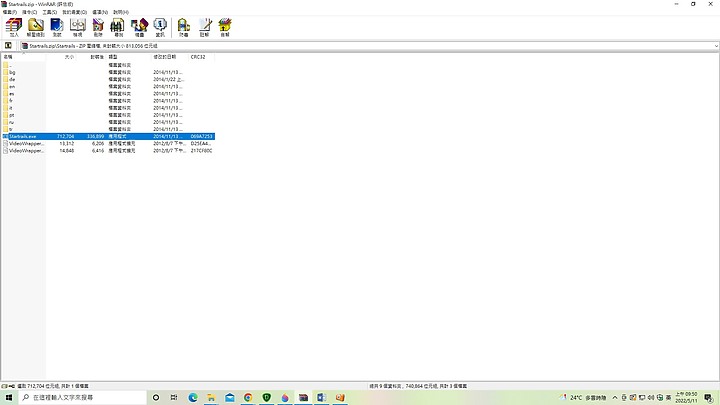Sort by the Type (類型) column header
720x405 pixels.
point(129,57)
